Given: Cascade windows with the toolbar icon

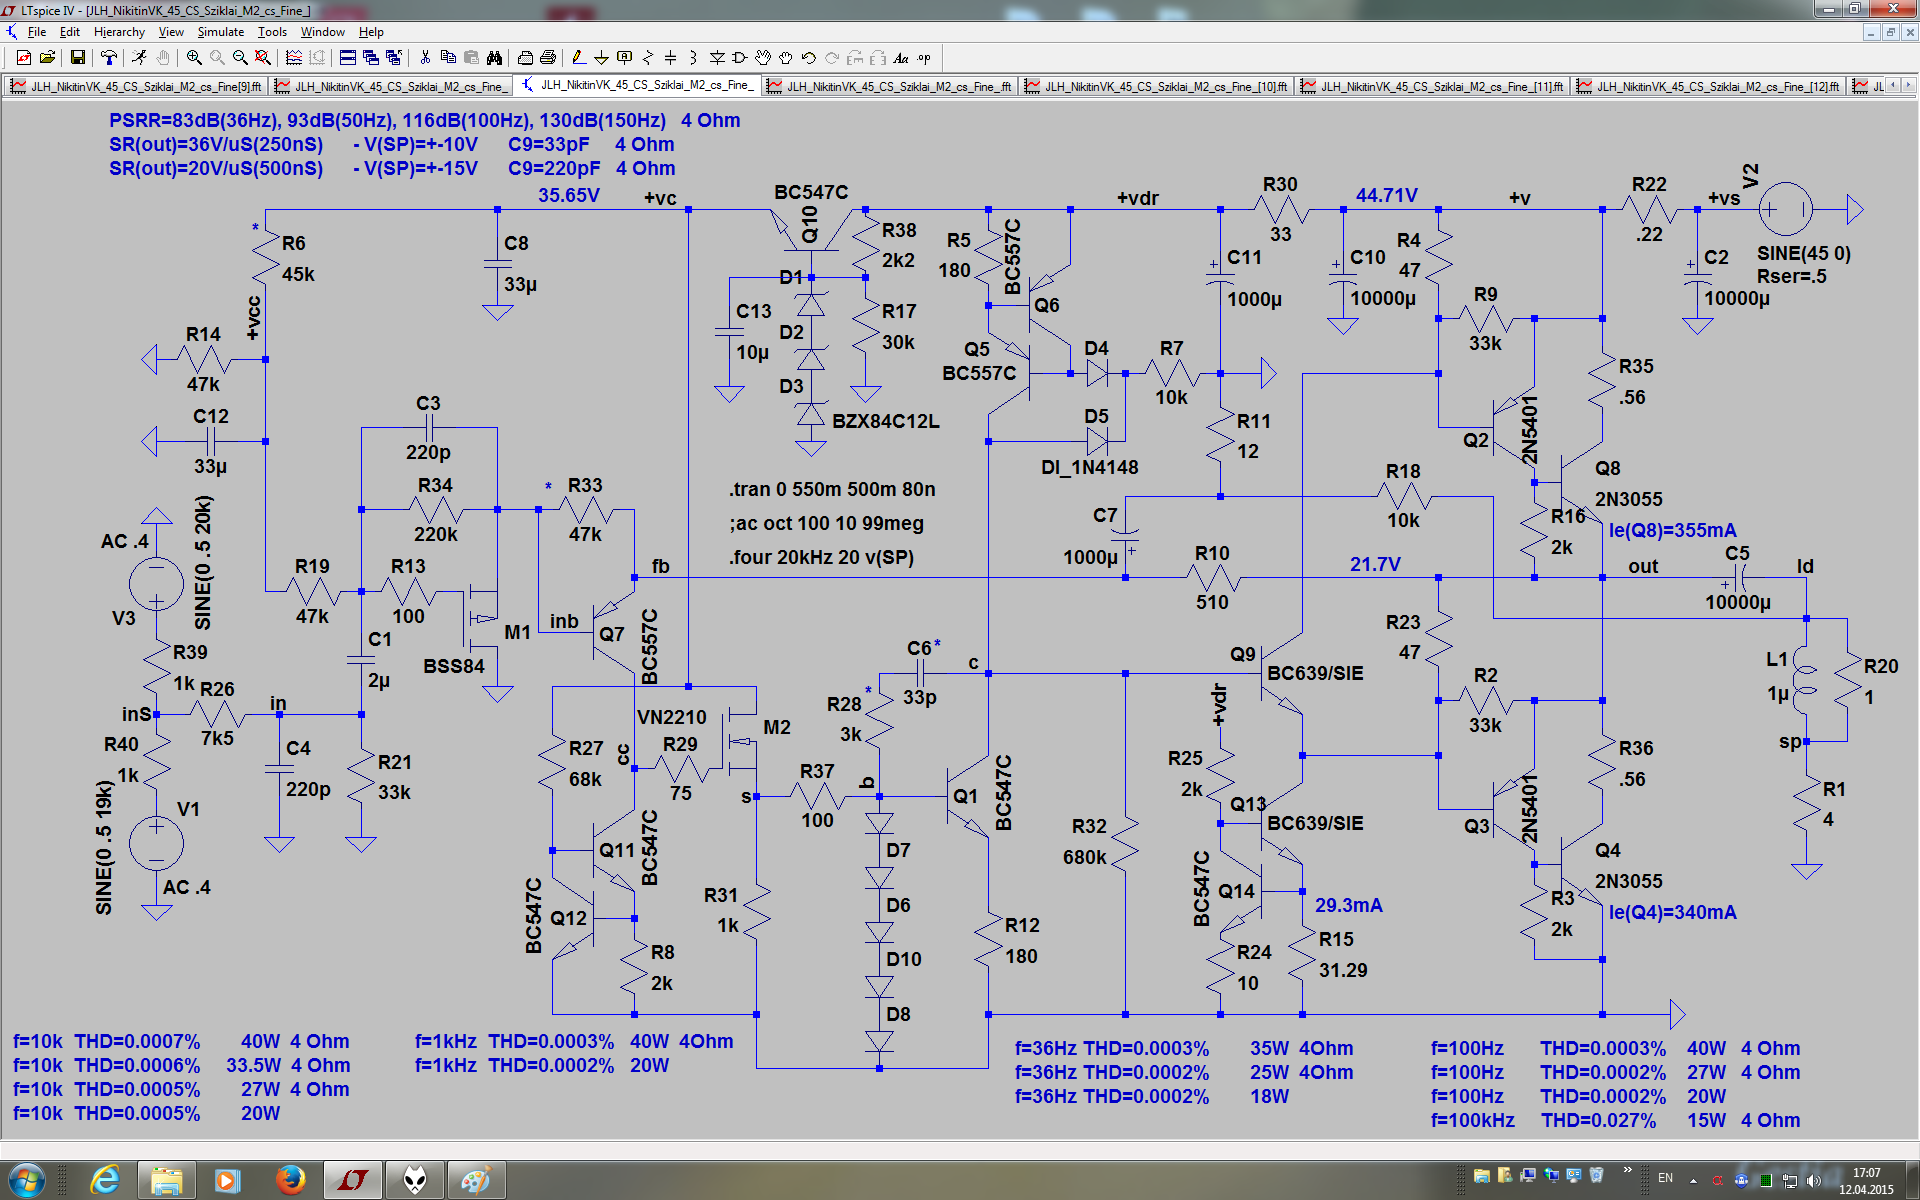Looking at the screenshot, I should (371, 58).
